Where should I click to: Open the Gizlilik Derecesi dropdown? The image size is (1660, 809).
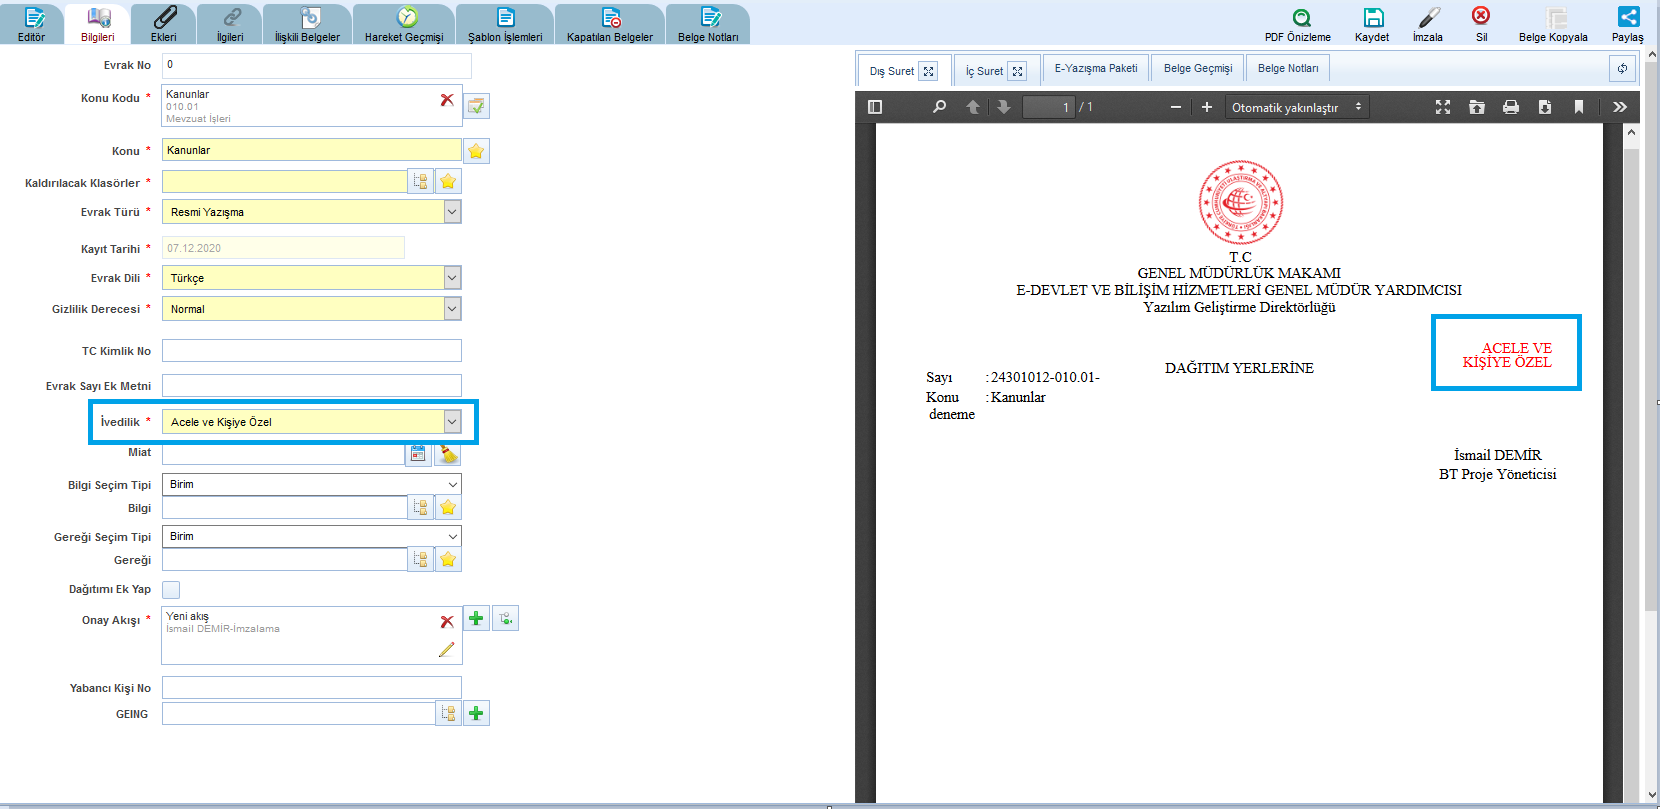click(x=452, y=309)
